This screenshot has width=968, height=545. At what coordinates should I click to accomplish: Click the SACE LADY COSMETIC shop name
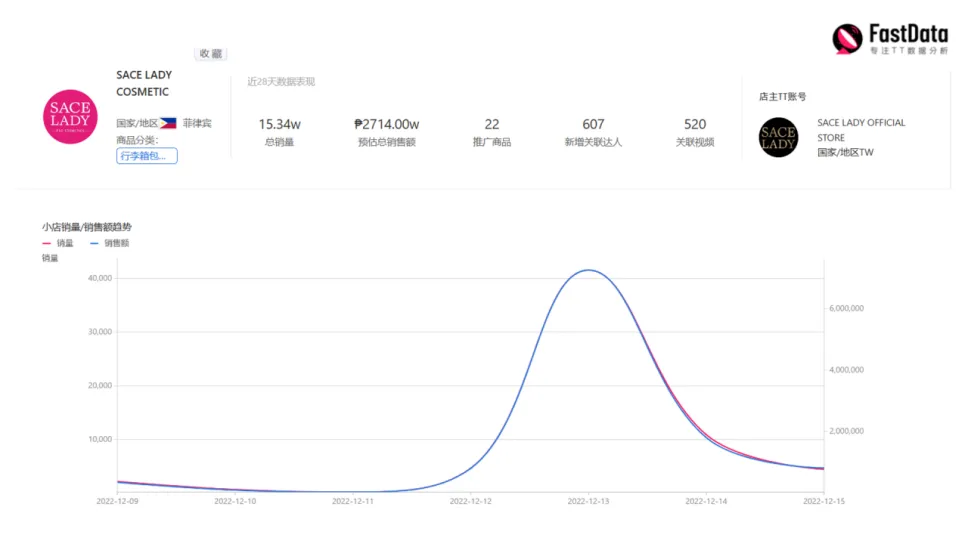coord(144,83)
